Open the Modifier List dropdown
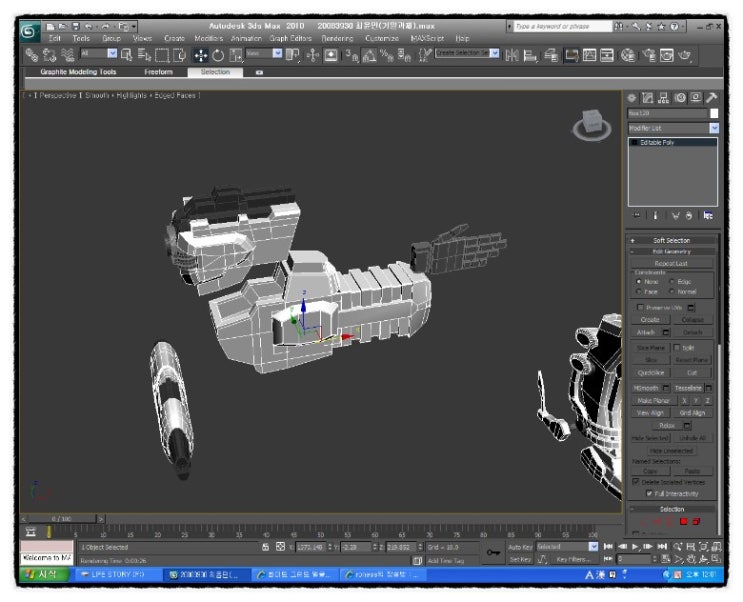The height and width of the screenshot is (602, 743). pos(714,128)
